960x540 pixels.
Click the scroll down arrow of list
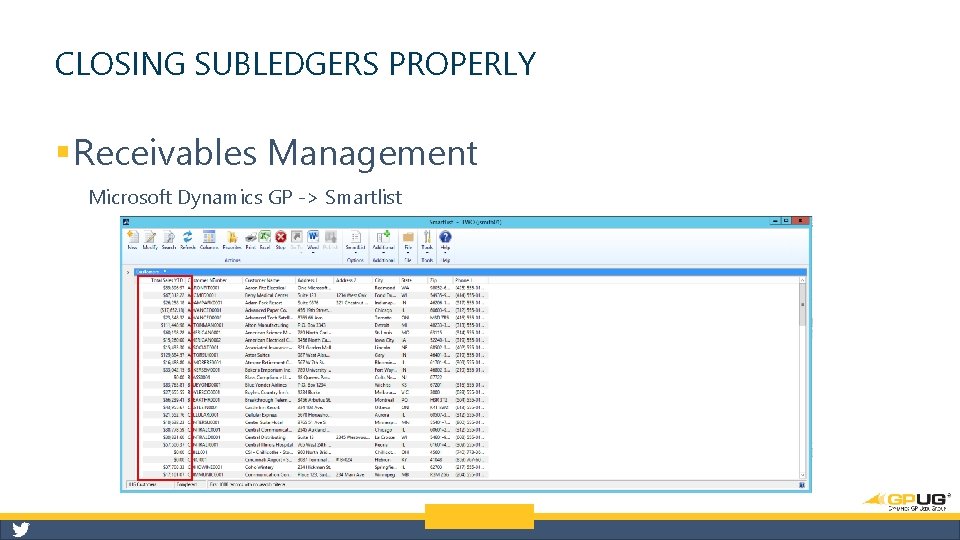click(x=803, y=475)
